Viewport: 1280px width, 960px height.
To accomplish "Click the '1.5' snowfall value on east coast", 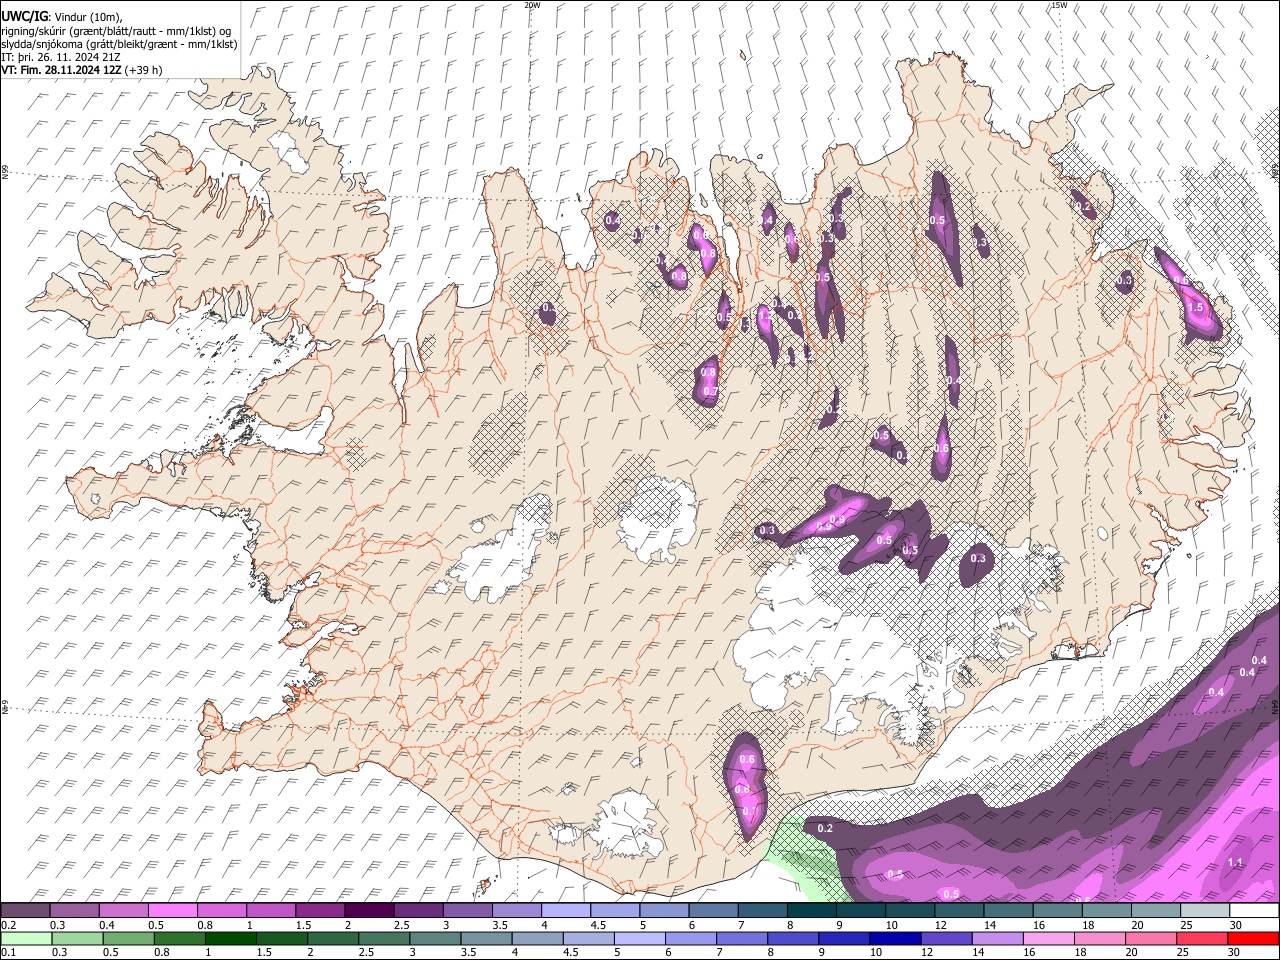I will 1196,307.
